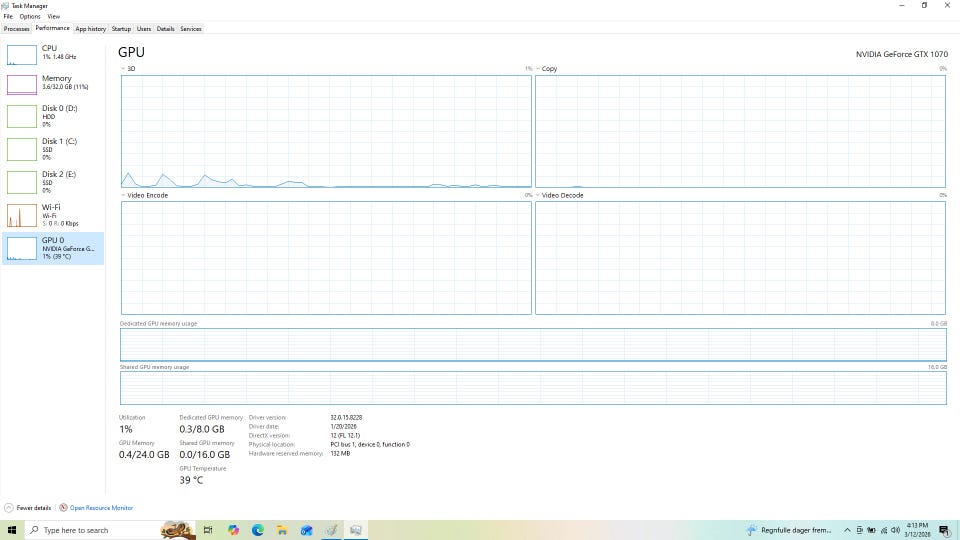This screenshot has width=960, height=540.
Task: Click the 0.3/8.0 GB dedicated memory value
Action: click(x=202, y=429)
